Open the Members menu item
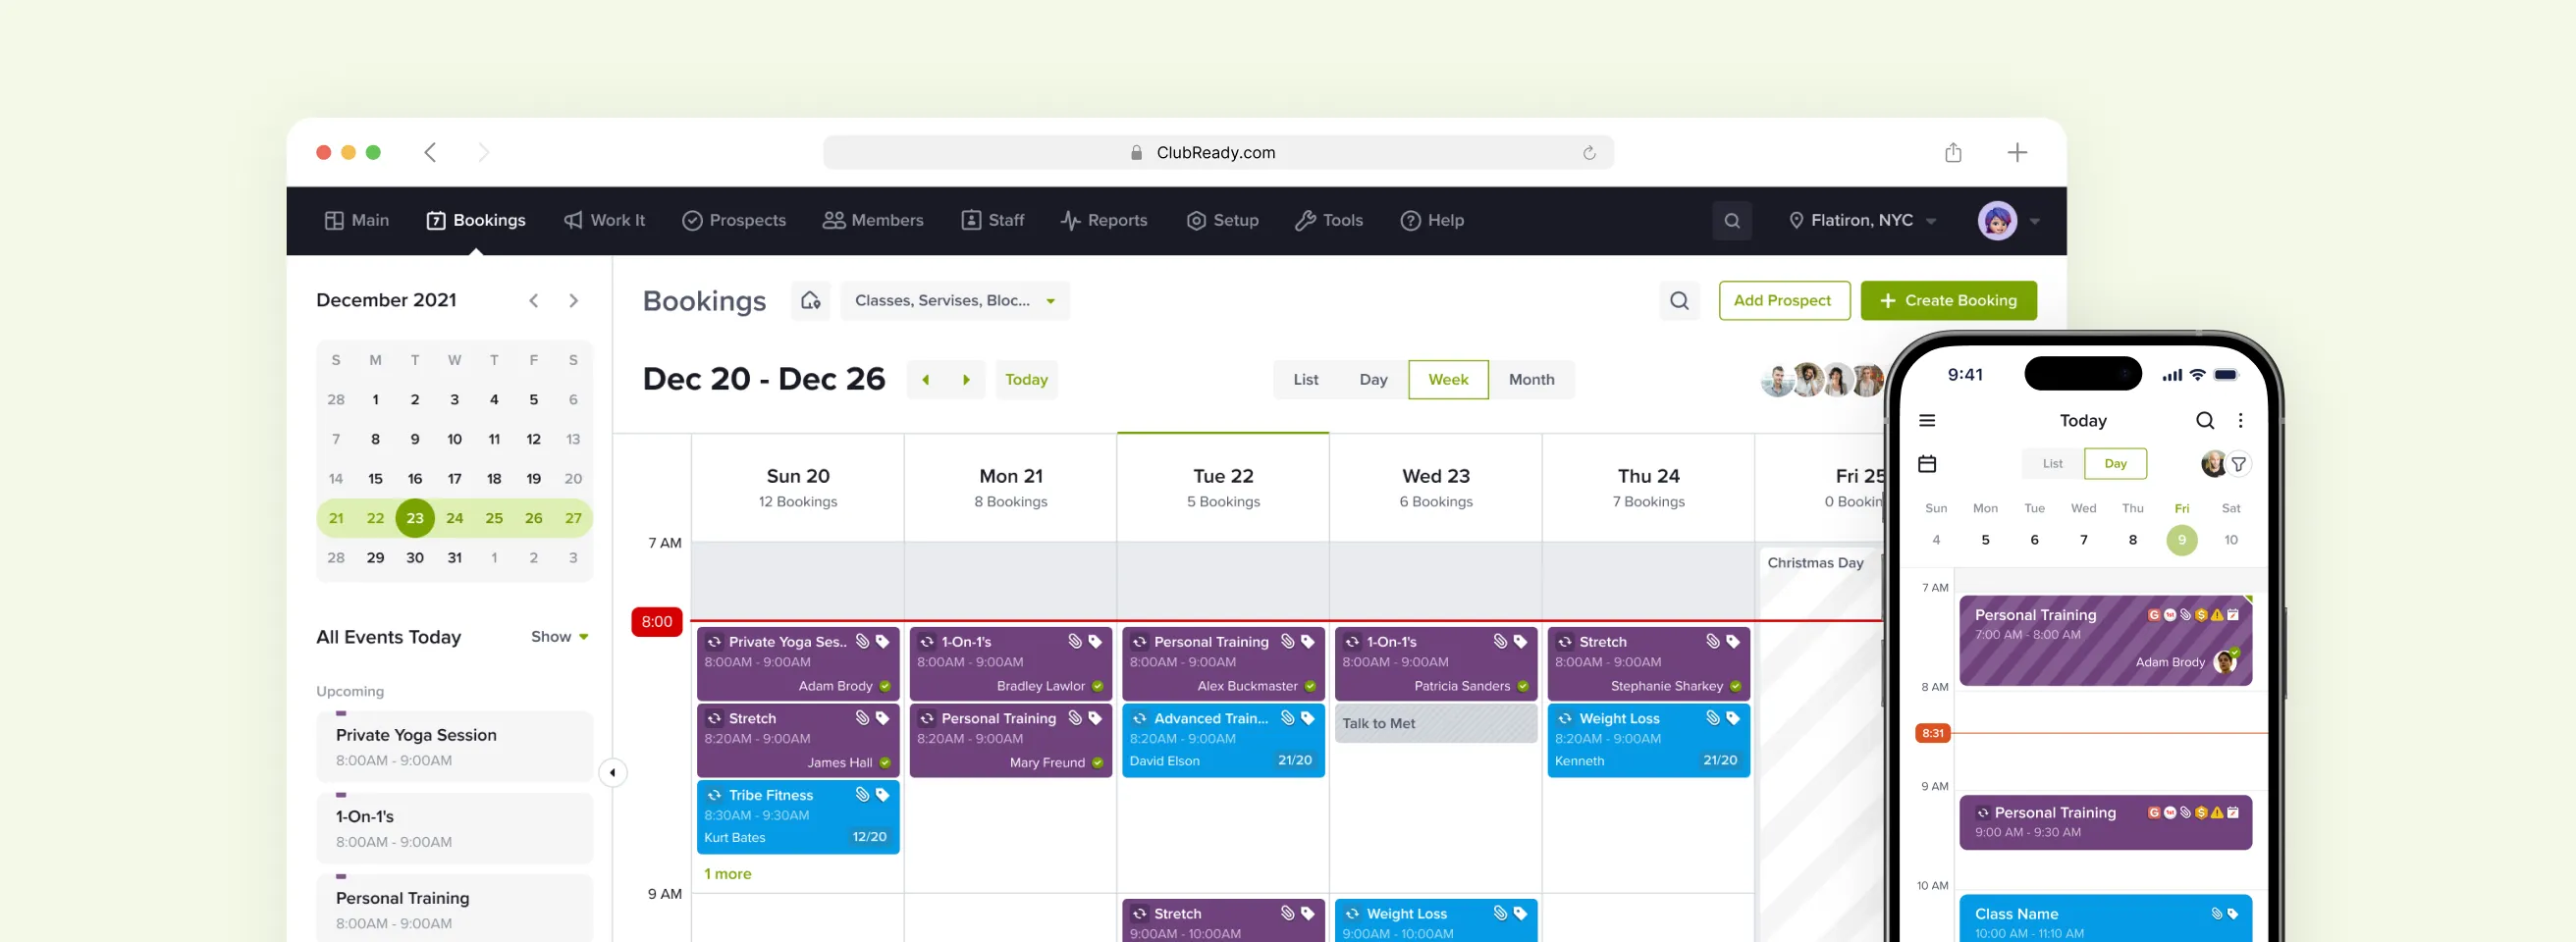Viewport: 2576px width, 942px height. (x=873, y=221)
